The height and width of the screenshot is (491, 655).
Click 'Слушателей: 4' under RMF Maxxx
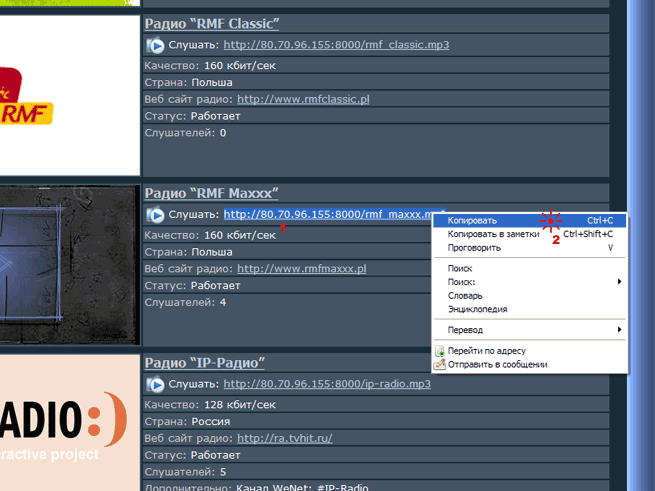pyautogui.click(x=185, y=303)
